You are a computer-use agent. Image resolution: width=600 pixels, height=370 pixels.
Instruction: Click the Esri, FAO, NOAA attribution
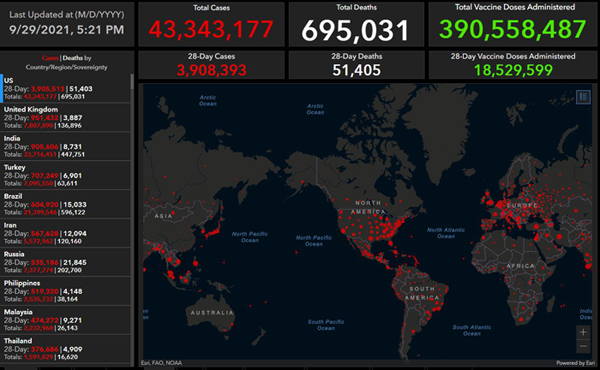pos(161,363)
